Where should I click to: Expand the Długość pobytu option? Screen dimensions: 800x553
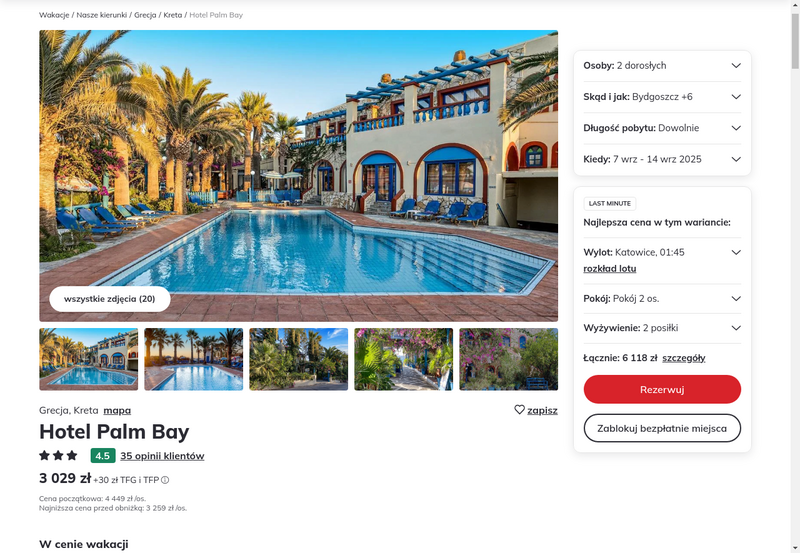coord(662,128)
